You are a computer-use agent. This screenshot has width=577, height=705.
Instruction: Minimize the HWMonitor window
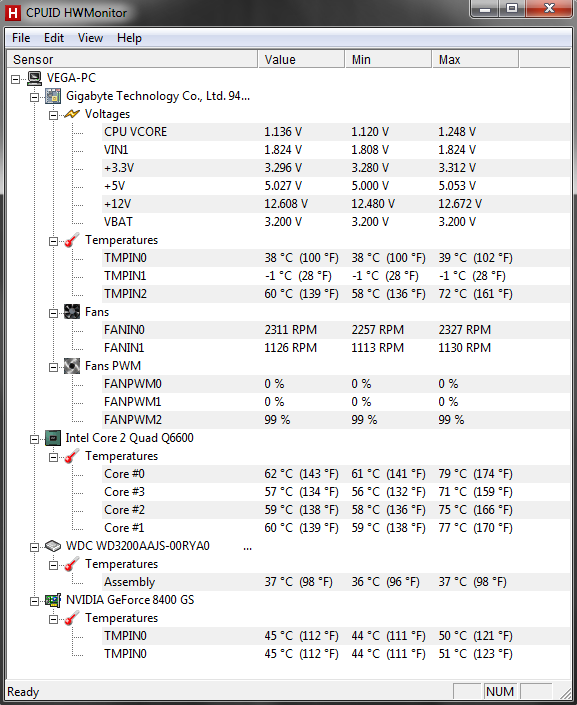[x=485, y=9]
